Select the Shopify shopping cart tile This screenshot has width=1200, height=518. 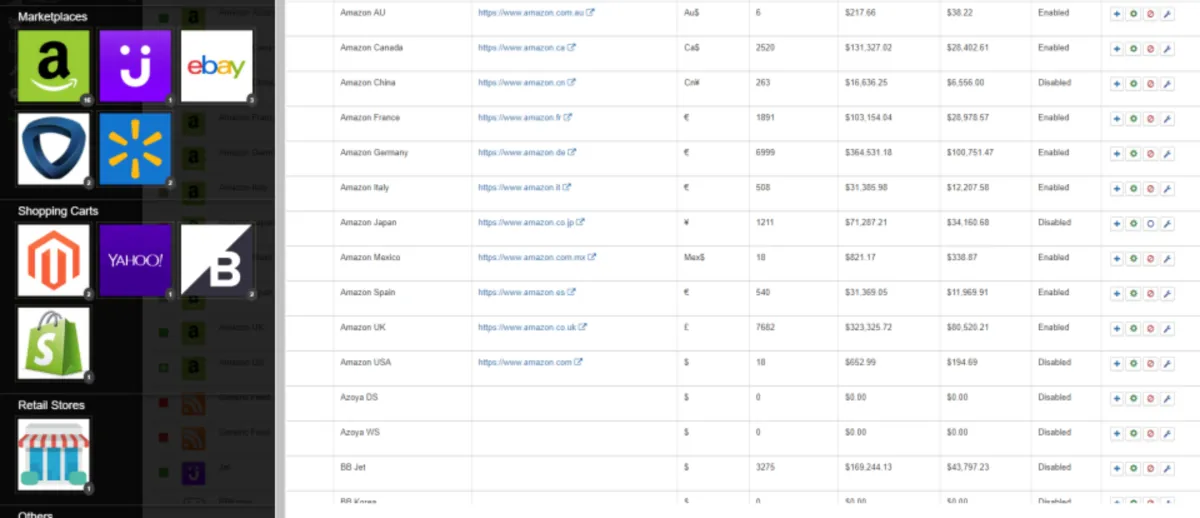point(54,343)
